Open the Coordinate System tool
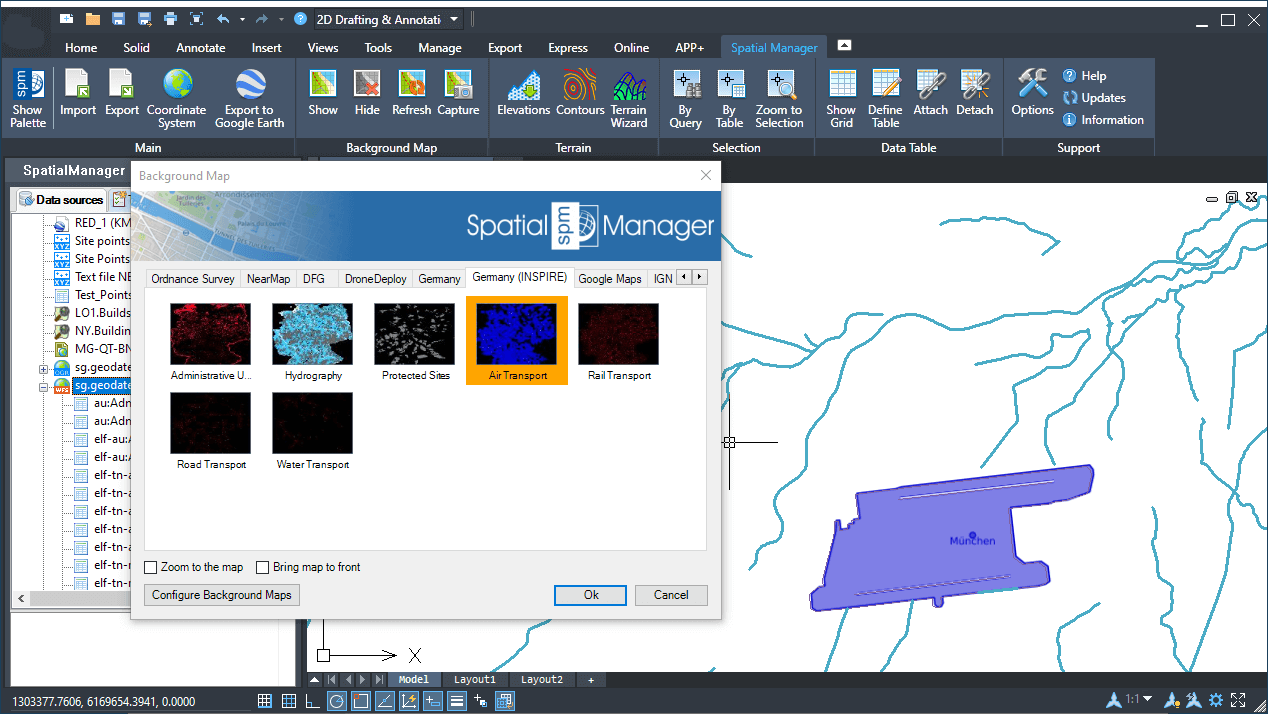Viewport: 1268px width, 714px height. coord(177,98)
